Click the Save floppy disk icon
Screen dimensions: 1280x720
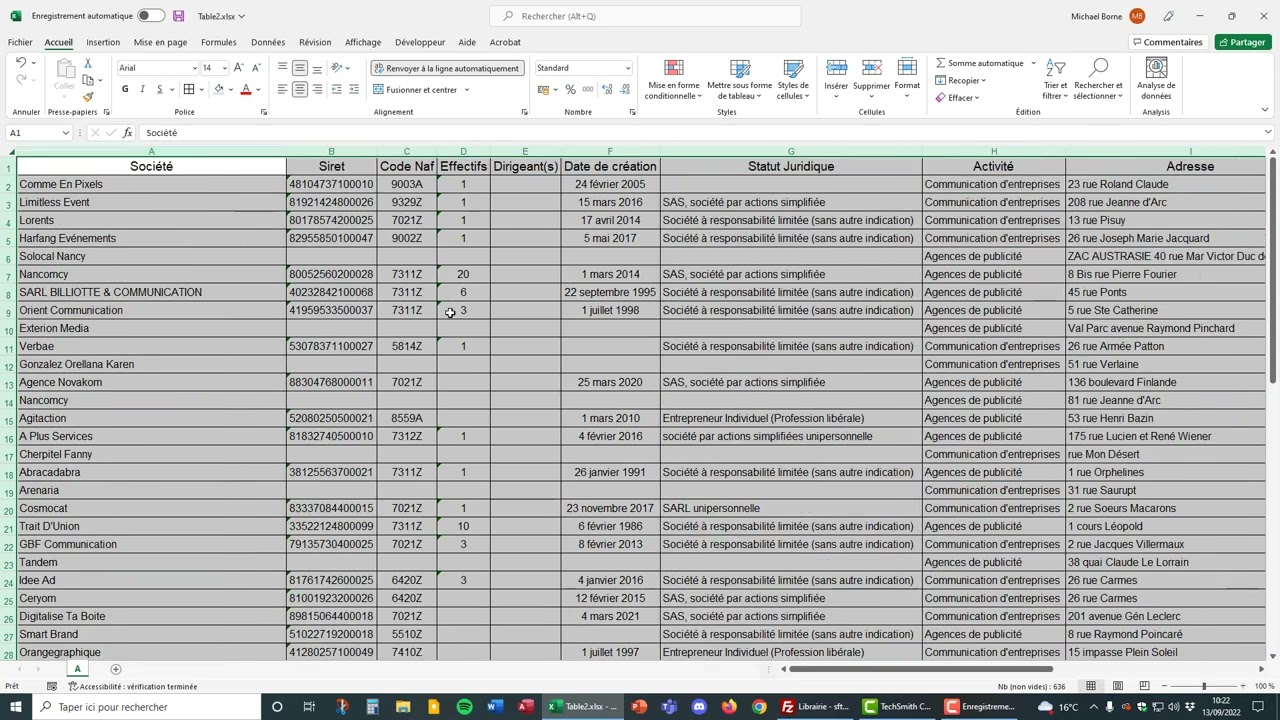click(178, 16)
